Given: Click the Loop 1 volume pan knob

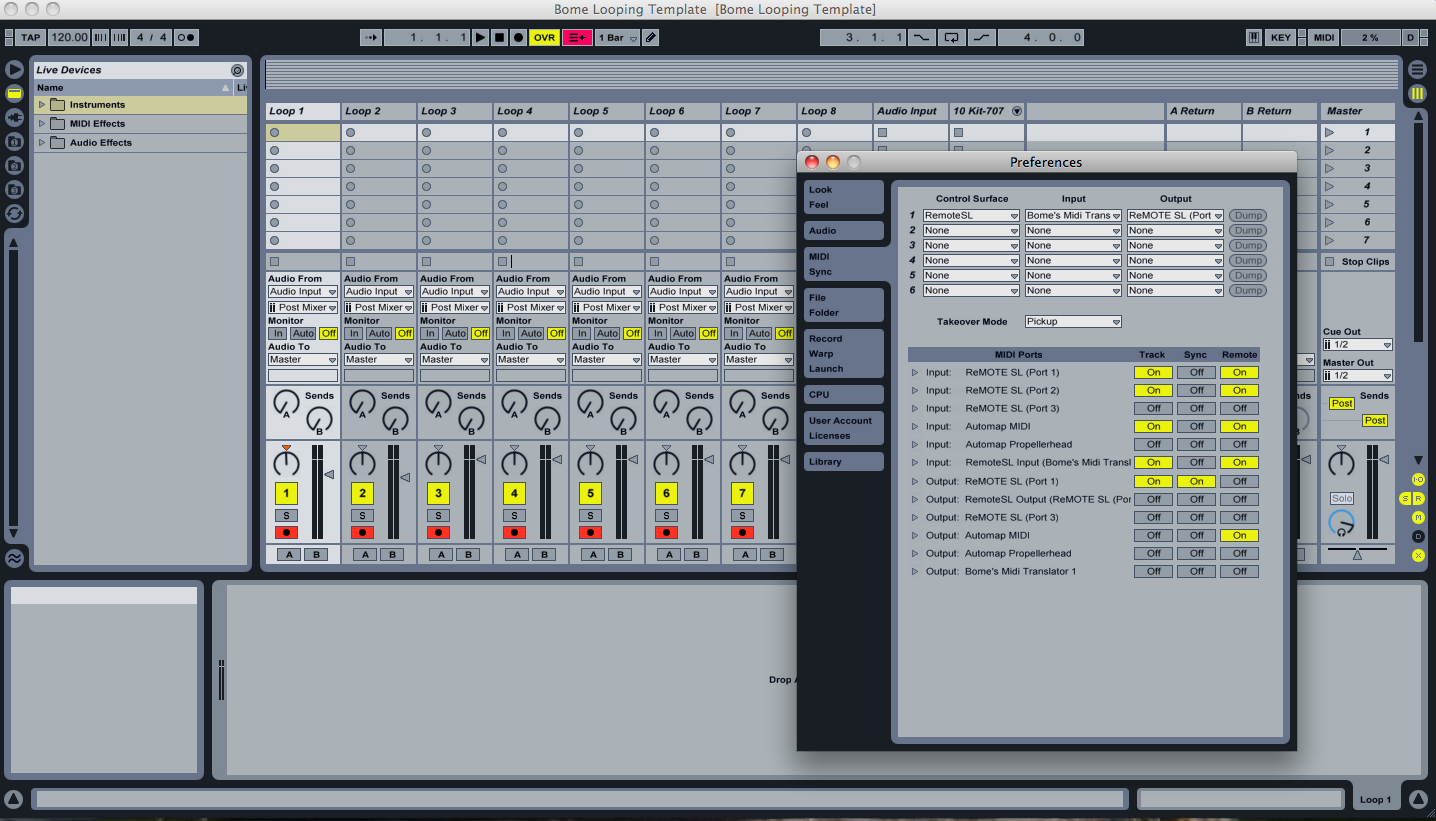Looking at the screenshot, I should coord(286,462).
